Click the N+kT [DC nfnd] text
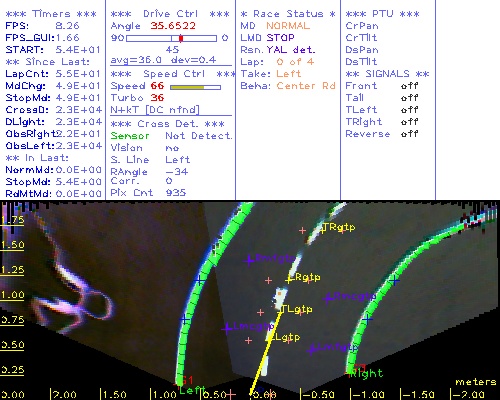Viewport: 500px width, 400px height. pos(155,110)
